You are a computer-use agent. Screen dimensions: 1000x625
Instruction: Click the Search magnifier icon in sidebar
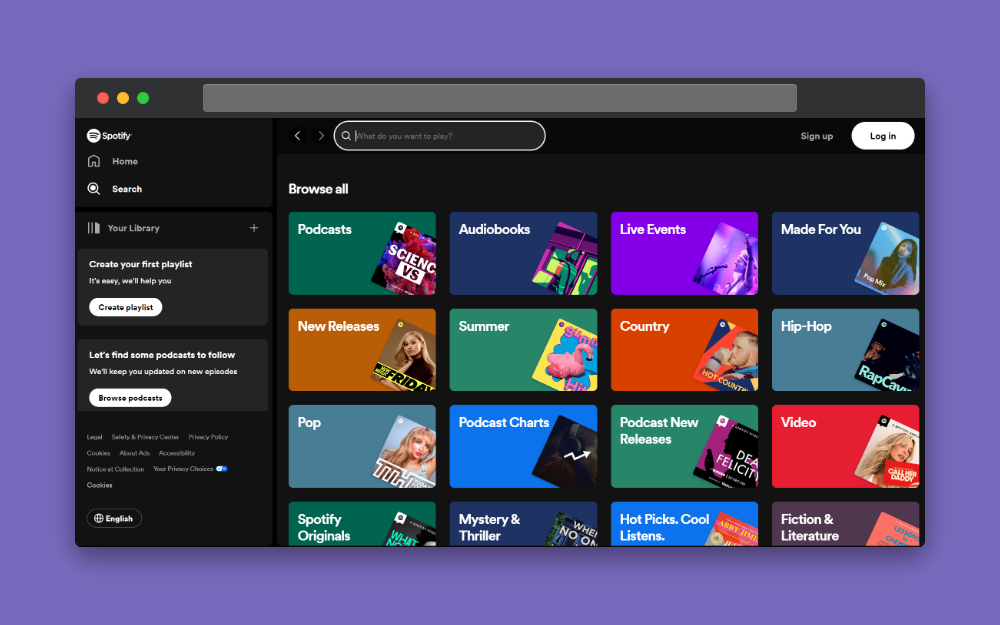tap(94, 189)
